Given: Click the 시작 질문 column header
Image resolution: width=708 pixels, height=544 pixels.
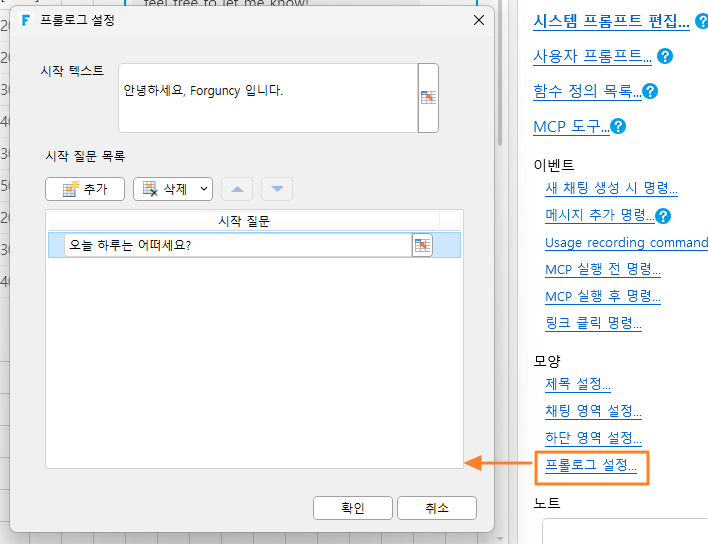Looking at the screenshot, I should 244,221.
